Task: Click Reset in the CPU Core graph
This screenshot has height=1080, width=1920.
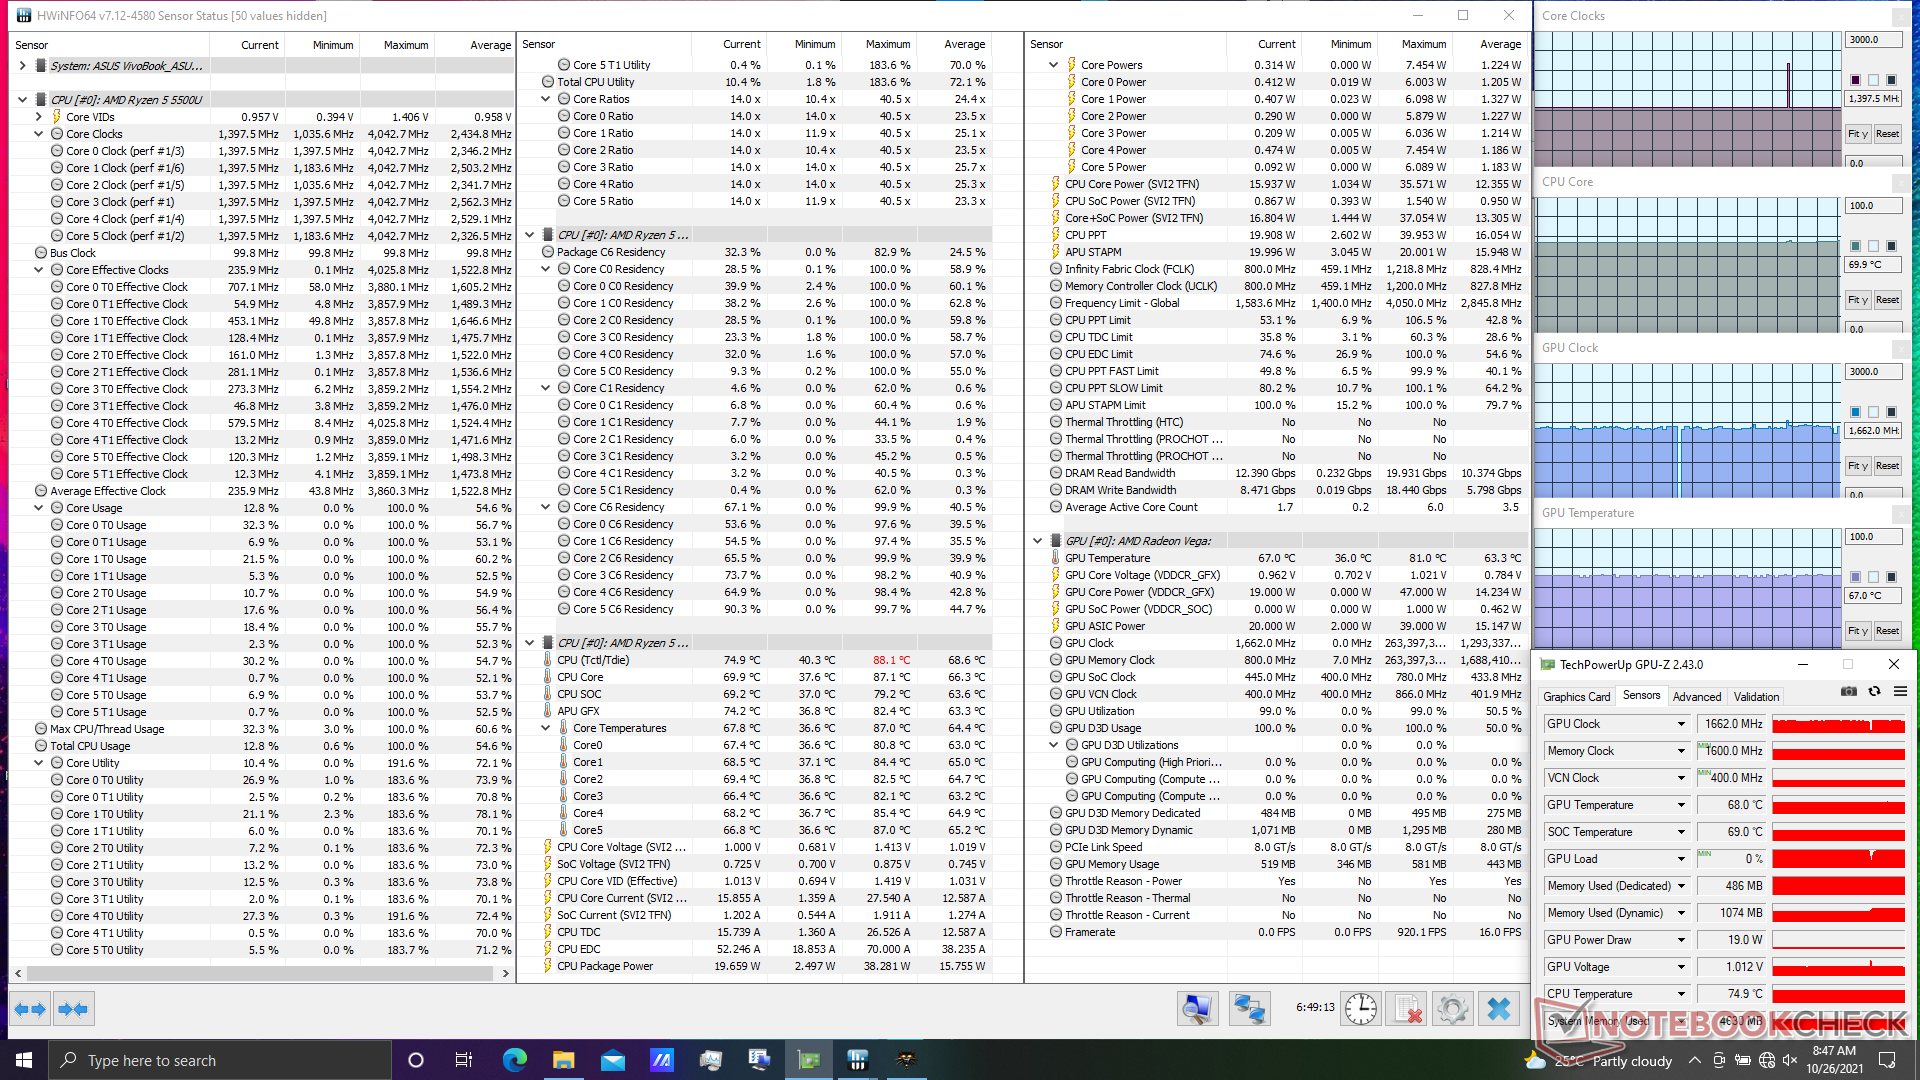Action: (1887, 300)
